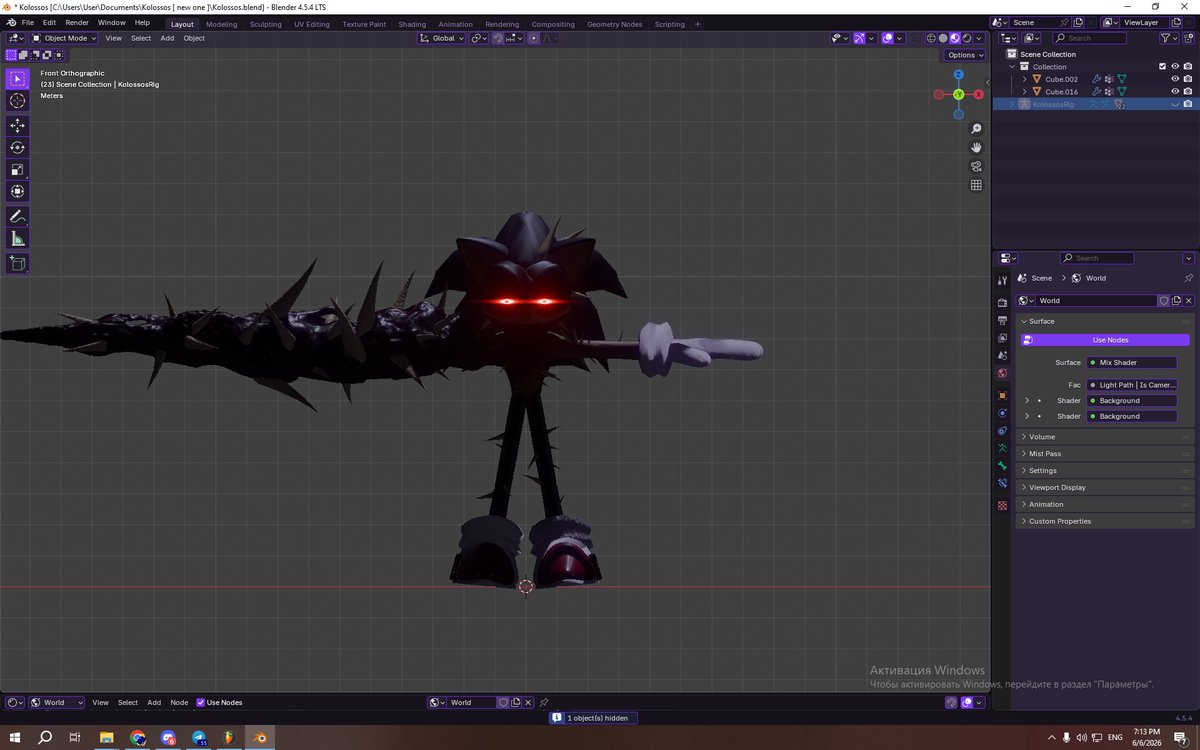1200x750 pixels.
Task: Click the positive X axis gizmo ball
Action: [978, 94]
